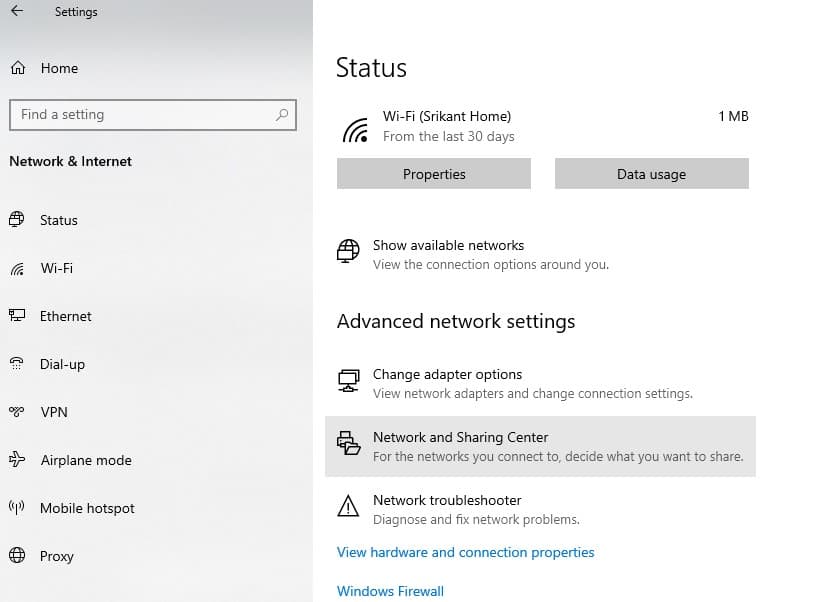Click the Status globe icon in sidebar
835x602 pixels.
[17, 219]
